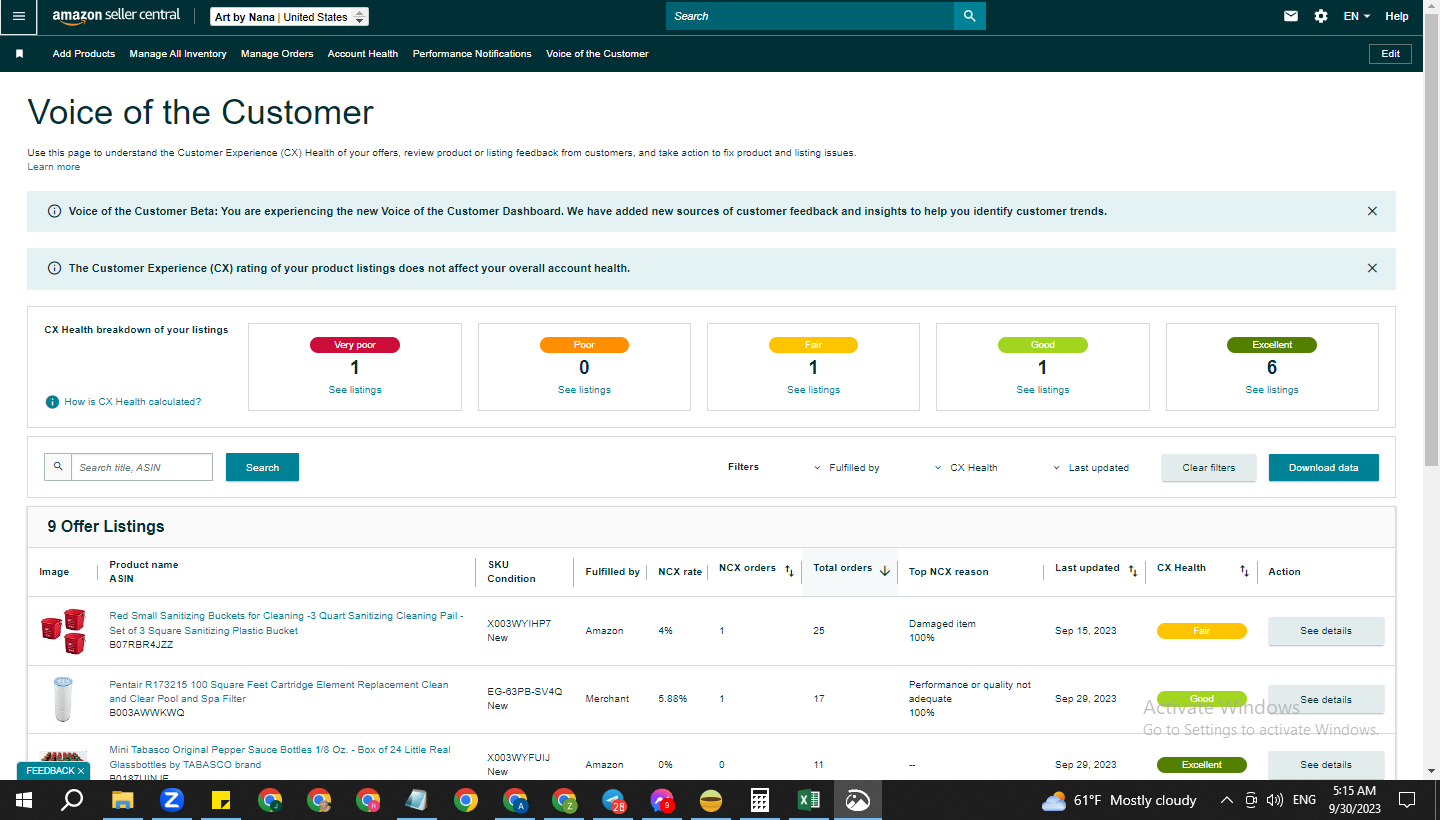The width and height of the screenshot is (1440, 820).
Task: Dismiss the Voice of the Customer Beta banner
Action: (x=1372, y=211)
